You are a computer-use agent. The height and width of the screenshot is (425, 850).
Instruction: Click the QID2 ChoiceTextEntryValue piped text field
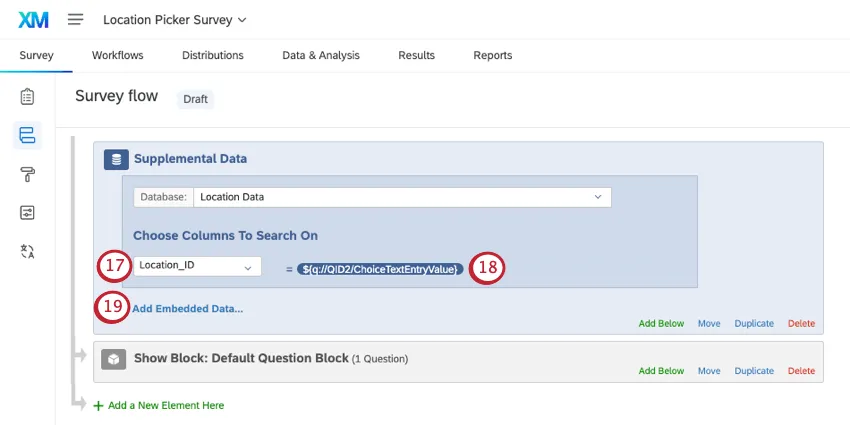pos(380,268)
